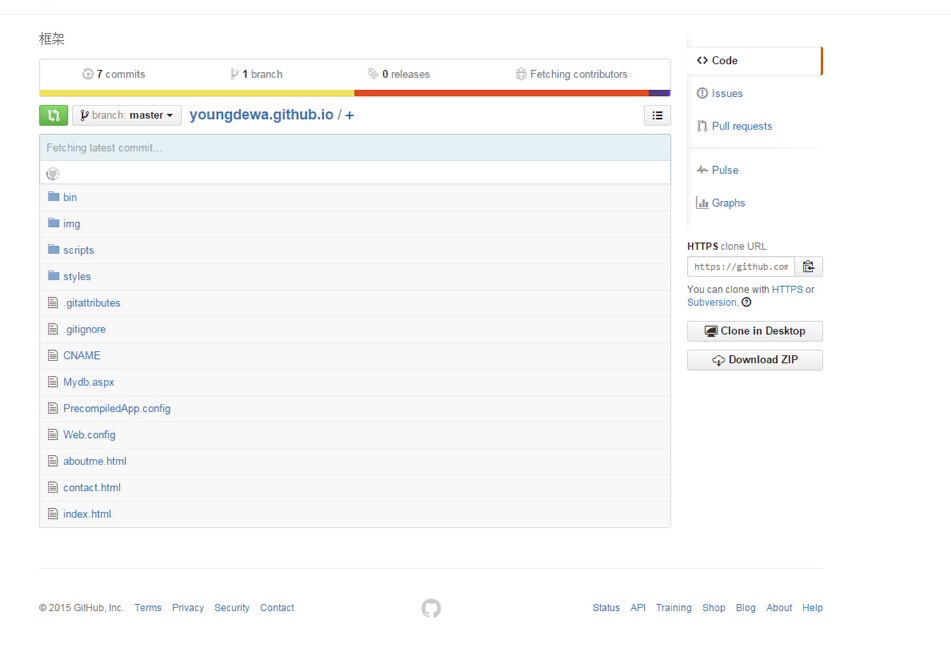Click the green compare and review button
This screenshot has height=650, width=951.
[x=53, y=115]
